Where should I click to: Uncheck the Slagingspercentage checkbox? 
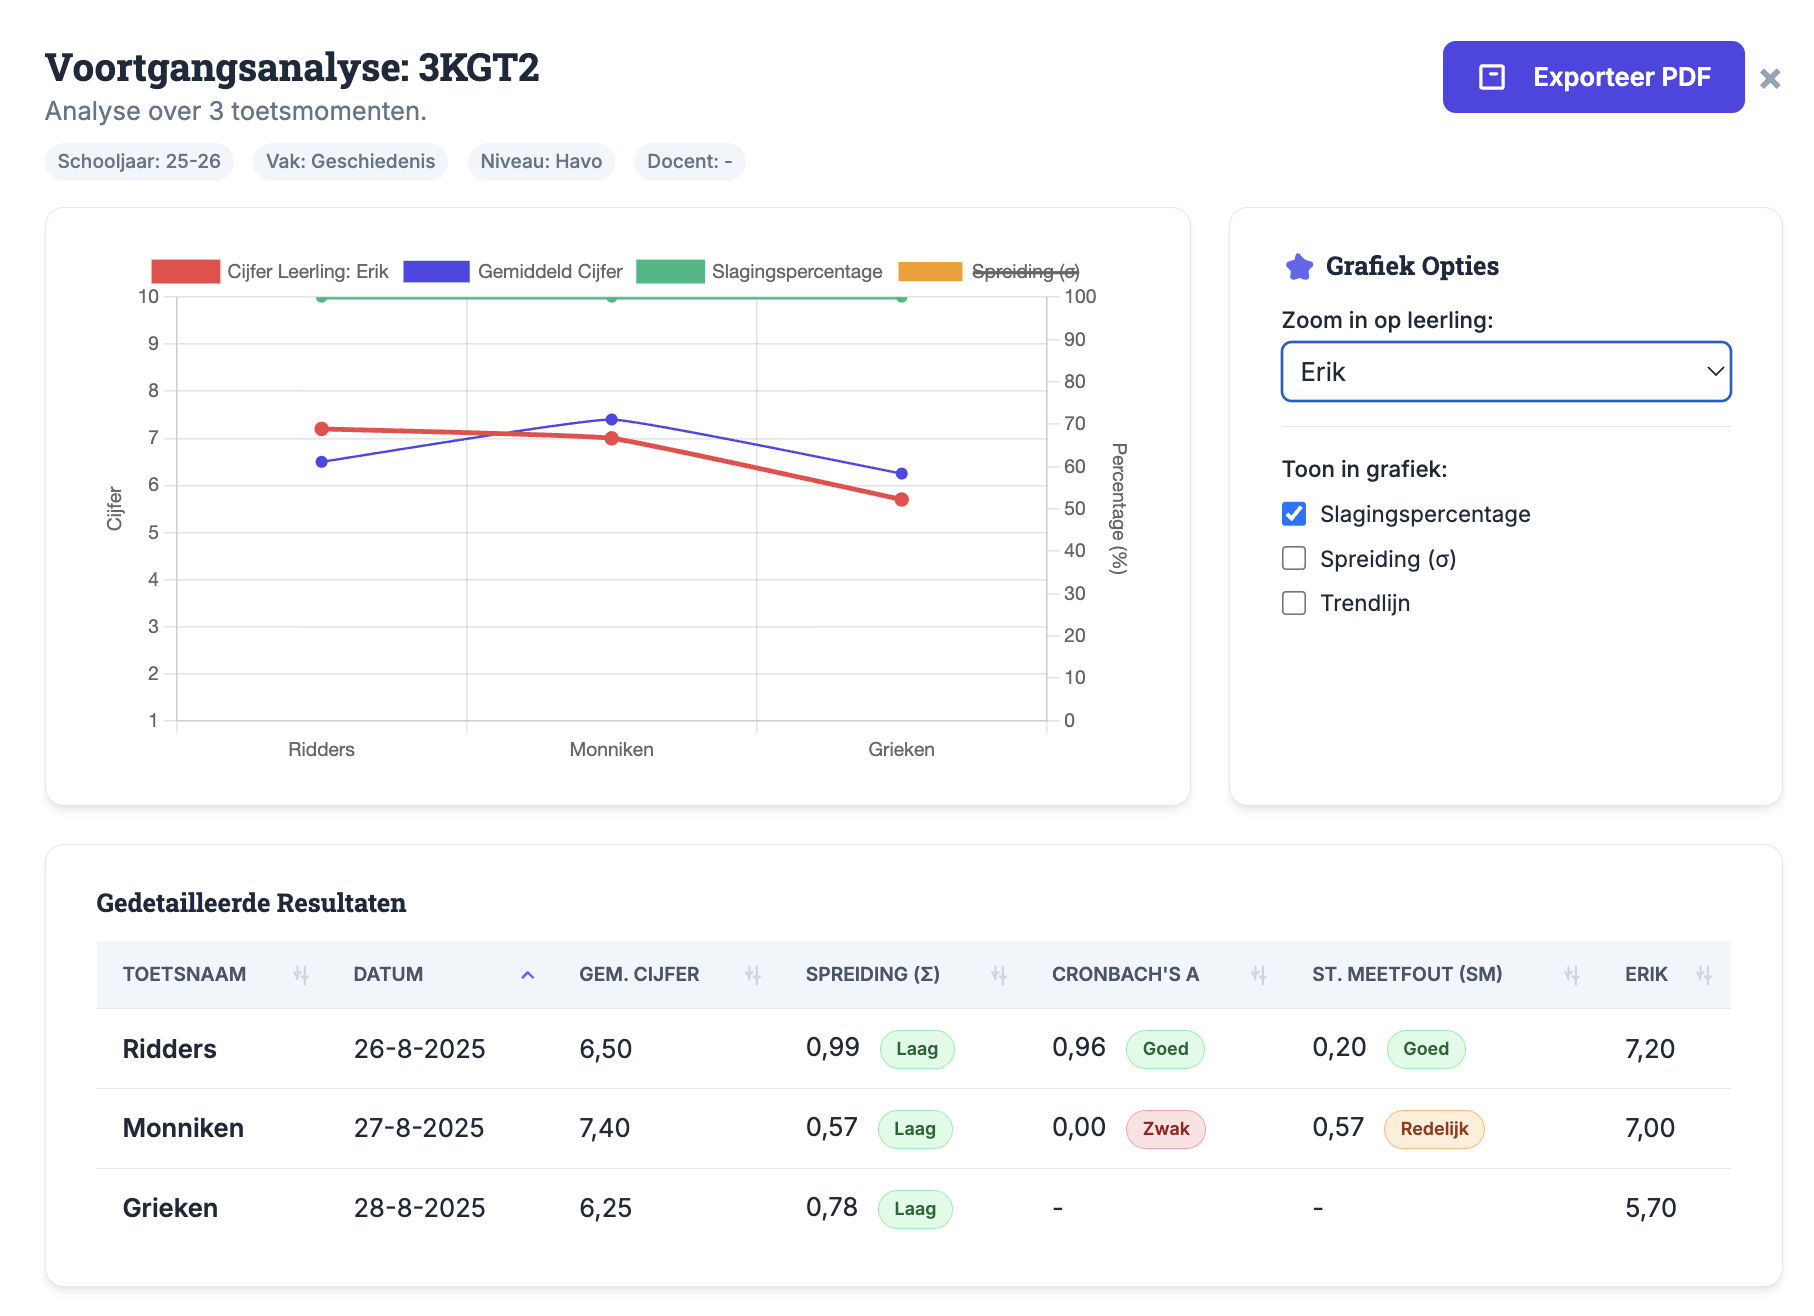point(1294,514)
